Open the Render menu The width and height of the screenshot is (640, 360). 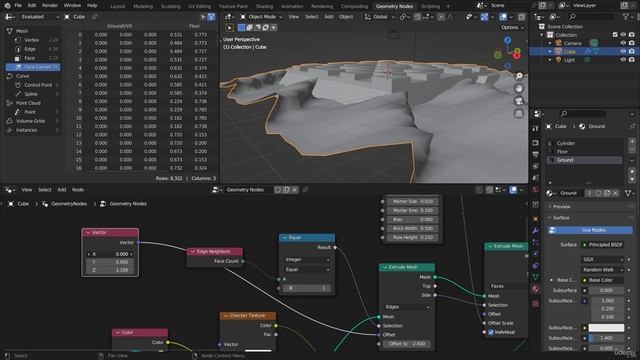50,6
